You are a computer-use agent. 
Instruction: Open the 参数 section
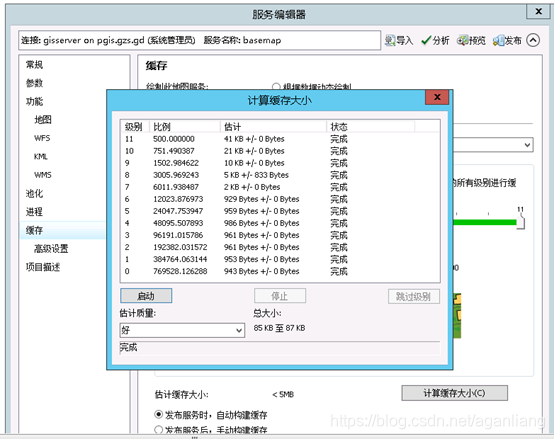(34, 83)
